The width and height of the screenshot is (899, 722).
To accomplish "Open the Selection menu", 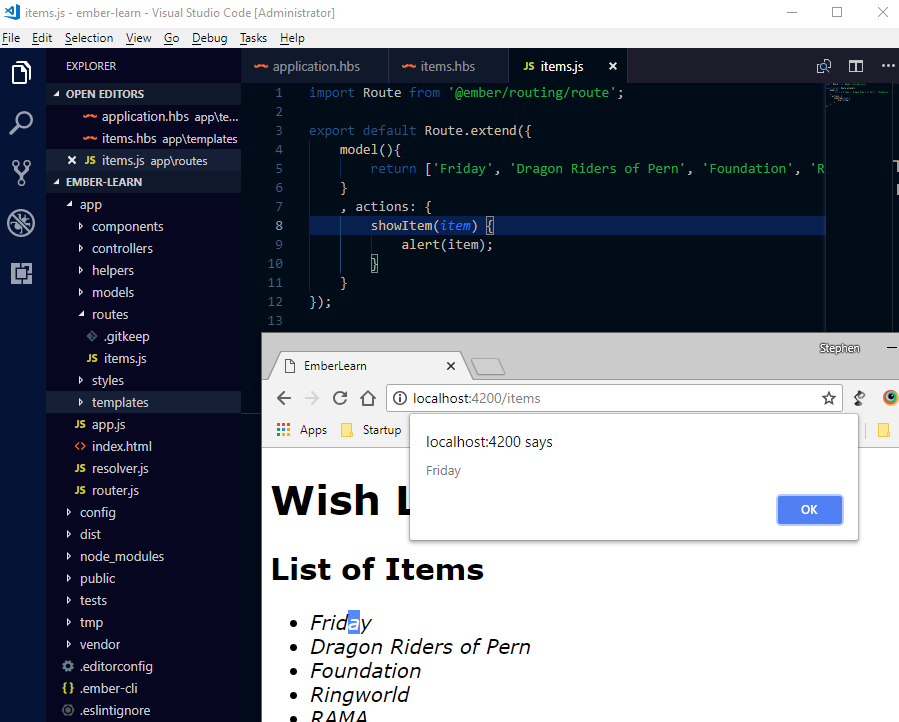I will click(89, 38).
